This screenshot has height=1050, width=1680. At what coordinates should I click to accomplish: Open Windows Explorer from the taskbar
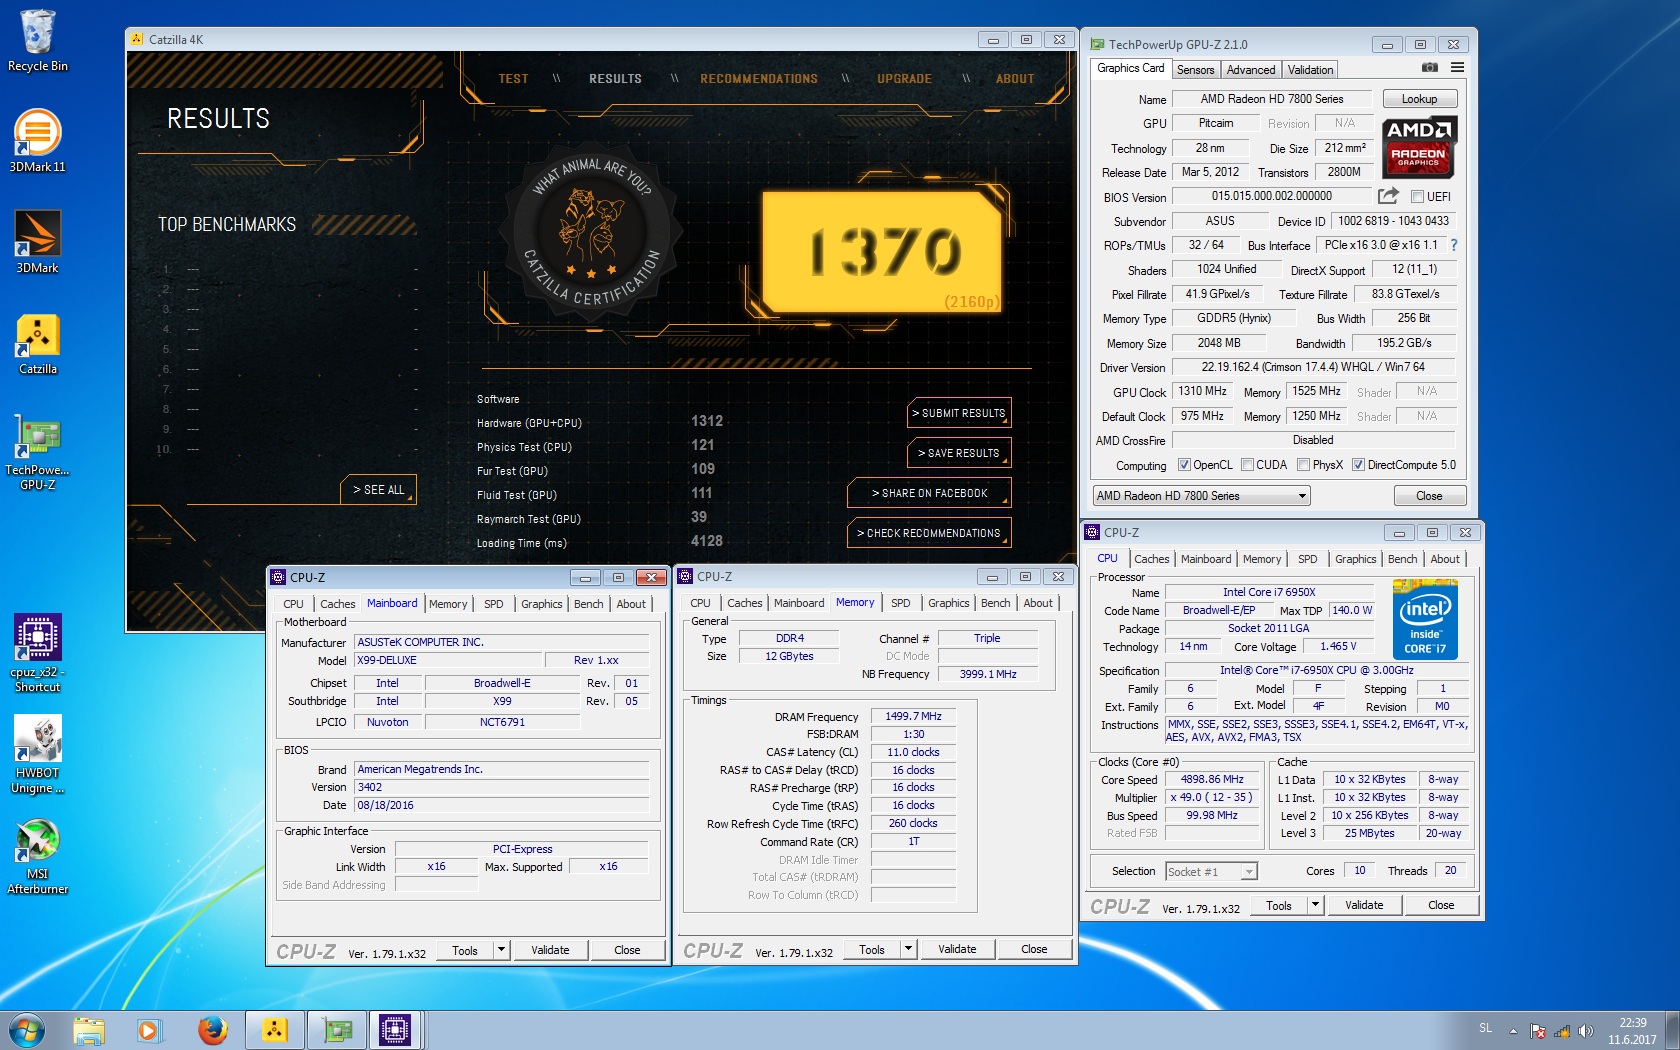pos(89,1030)
